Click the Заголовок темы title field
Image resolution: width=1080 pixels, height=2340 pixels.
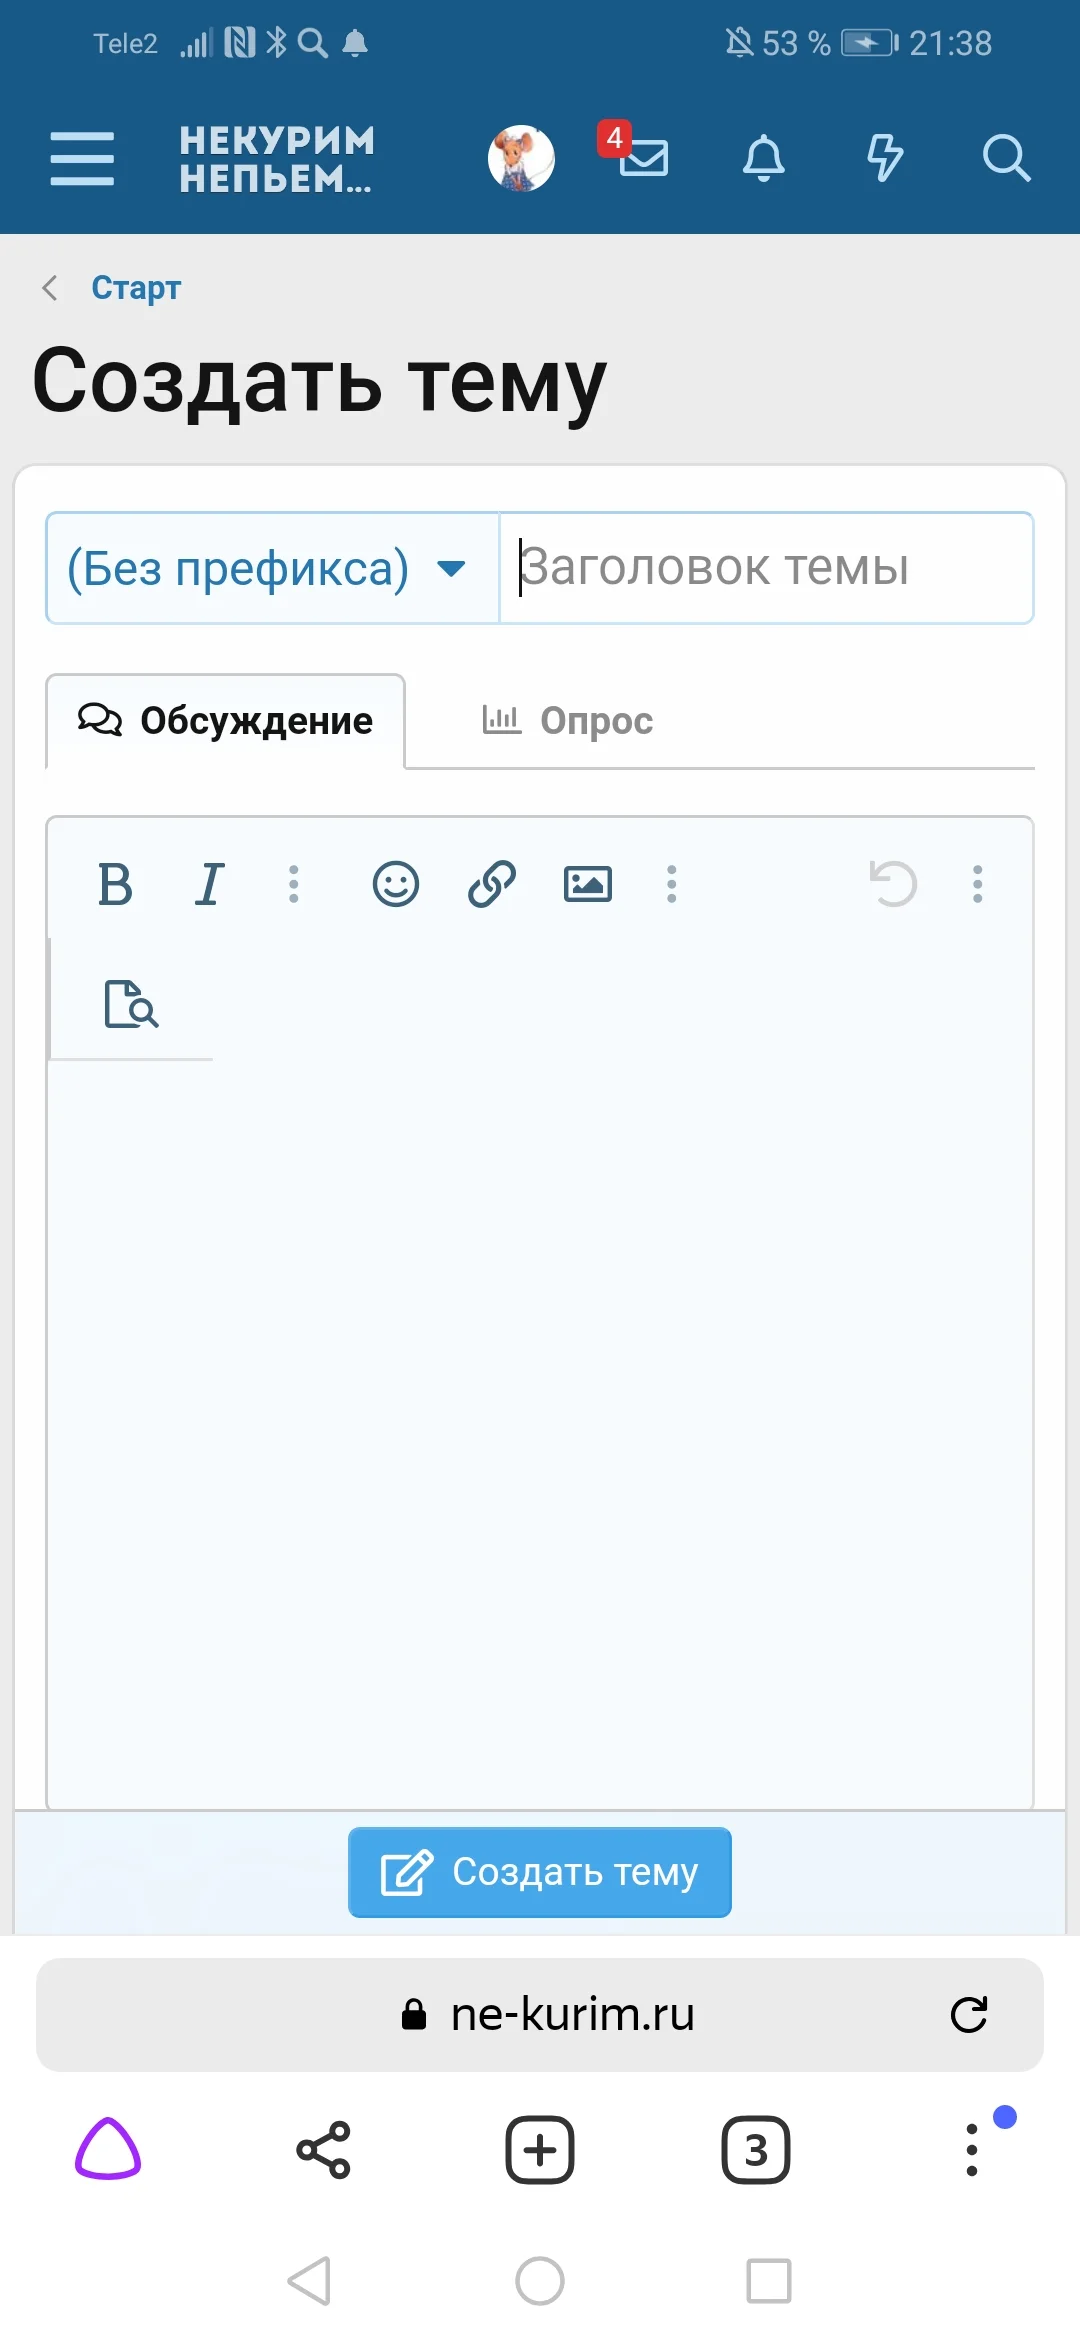(x=765, y=568)
